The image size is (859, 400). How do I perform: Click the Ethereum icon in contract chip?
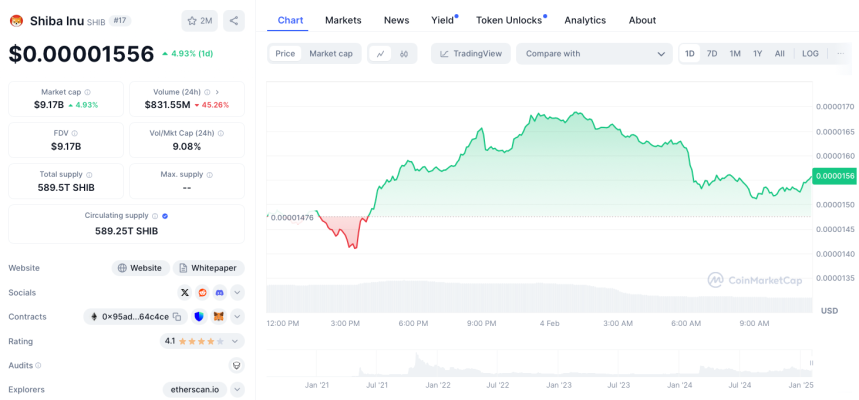point(94,317)
